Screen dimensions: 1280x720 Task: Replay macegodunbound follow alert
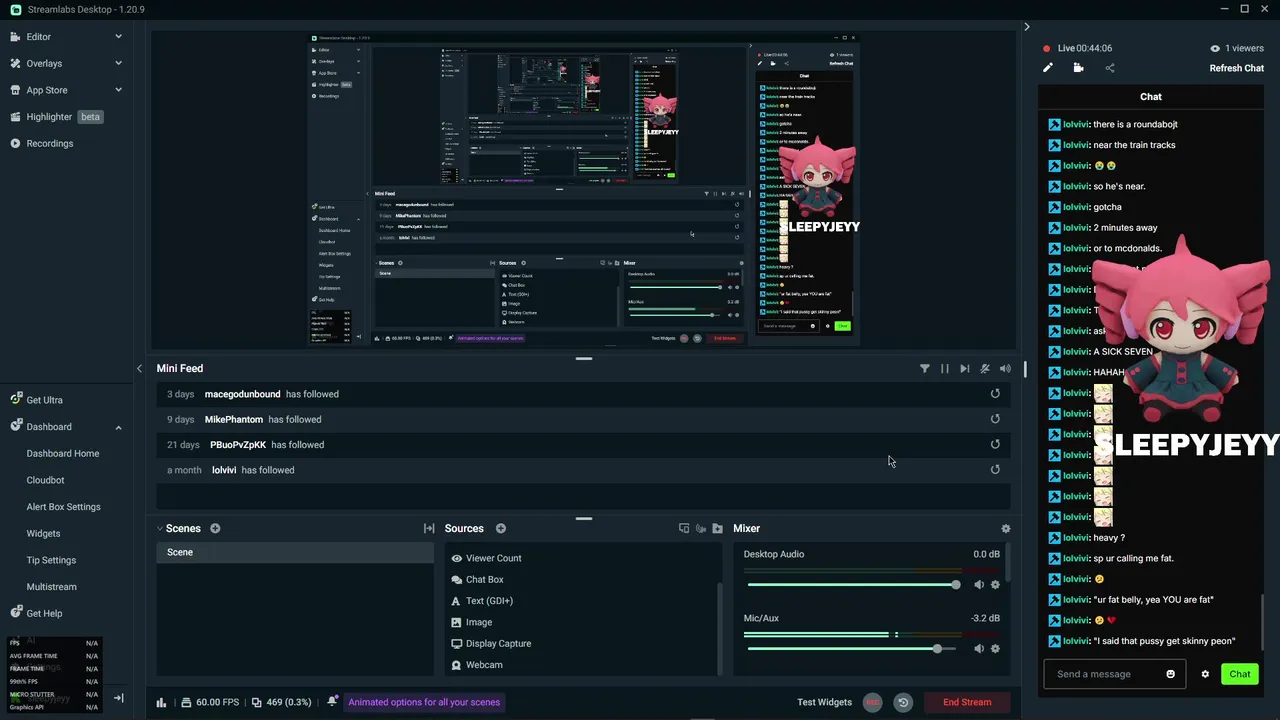click(x=995, y=394)
